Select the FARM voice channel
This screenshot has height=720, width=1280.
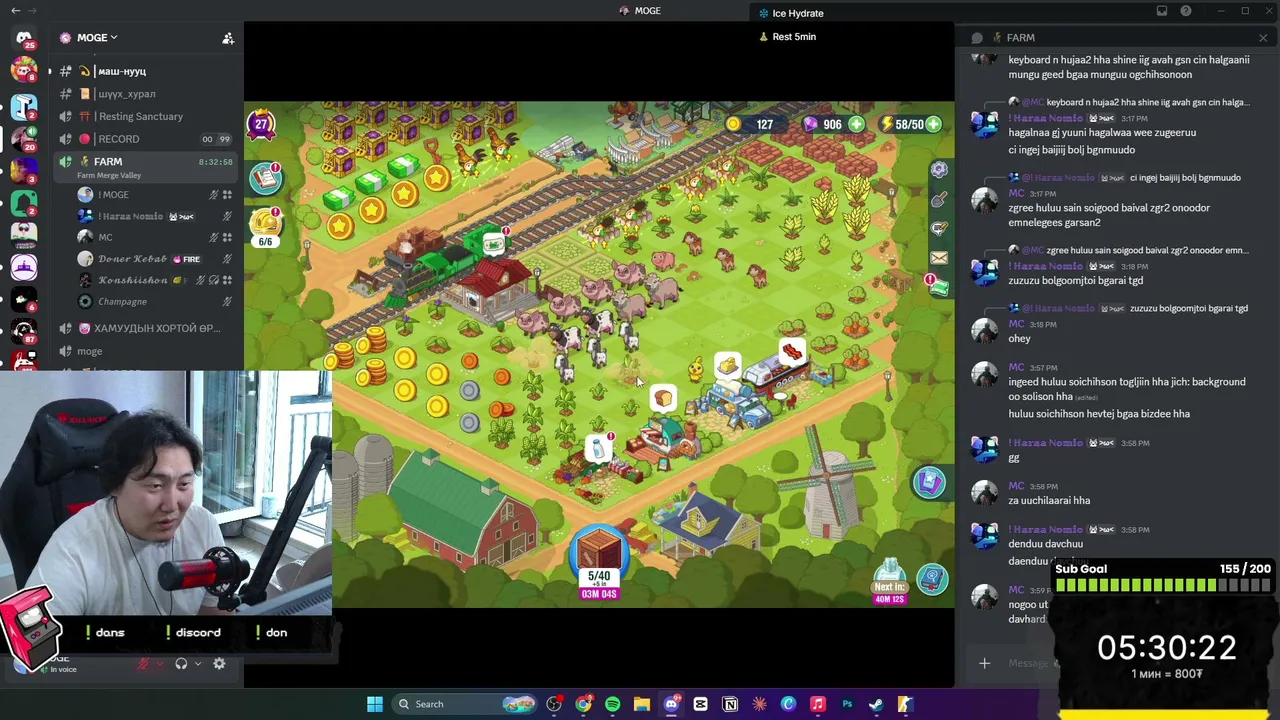[x=145, y=166]
